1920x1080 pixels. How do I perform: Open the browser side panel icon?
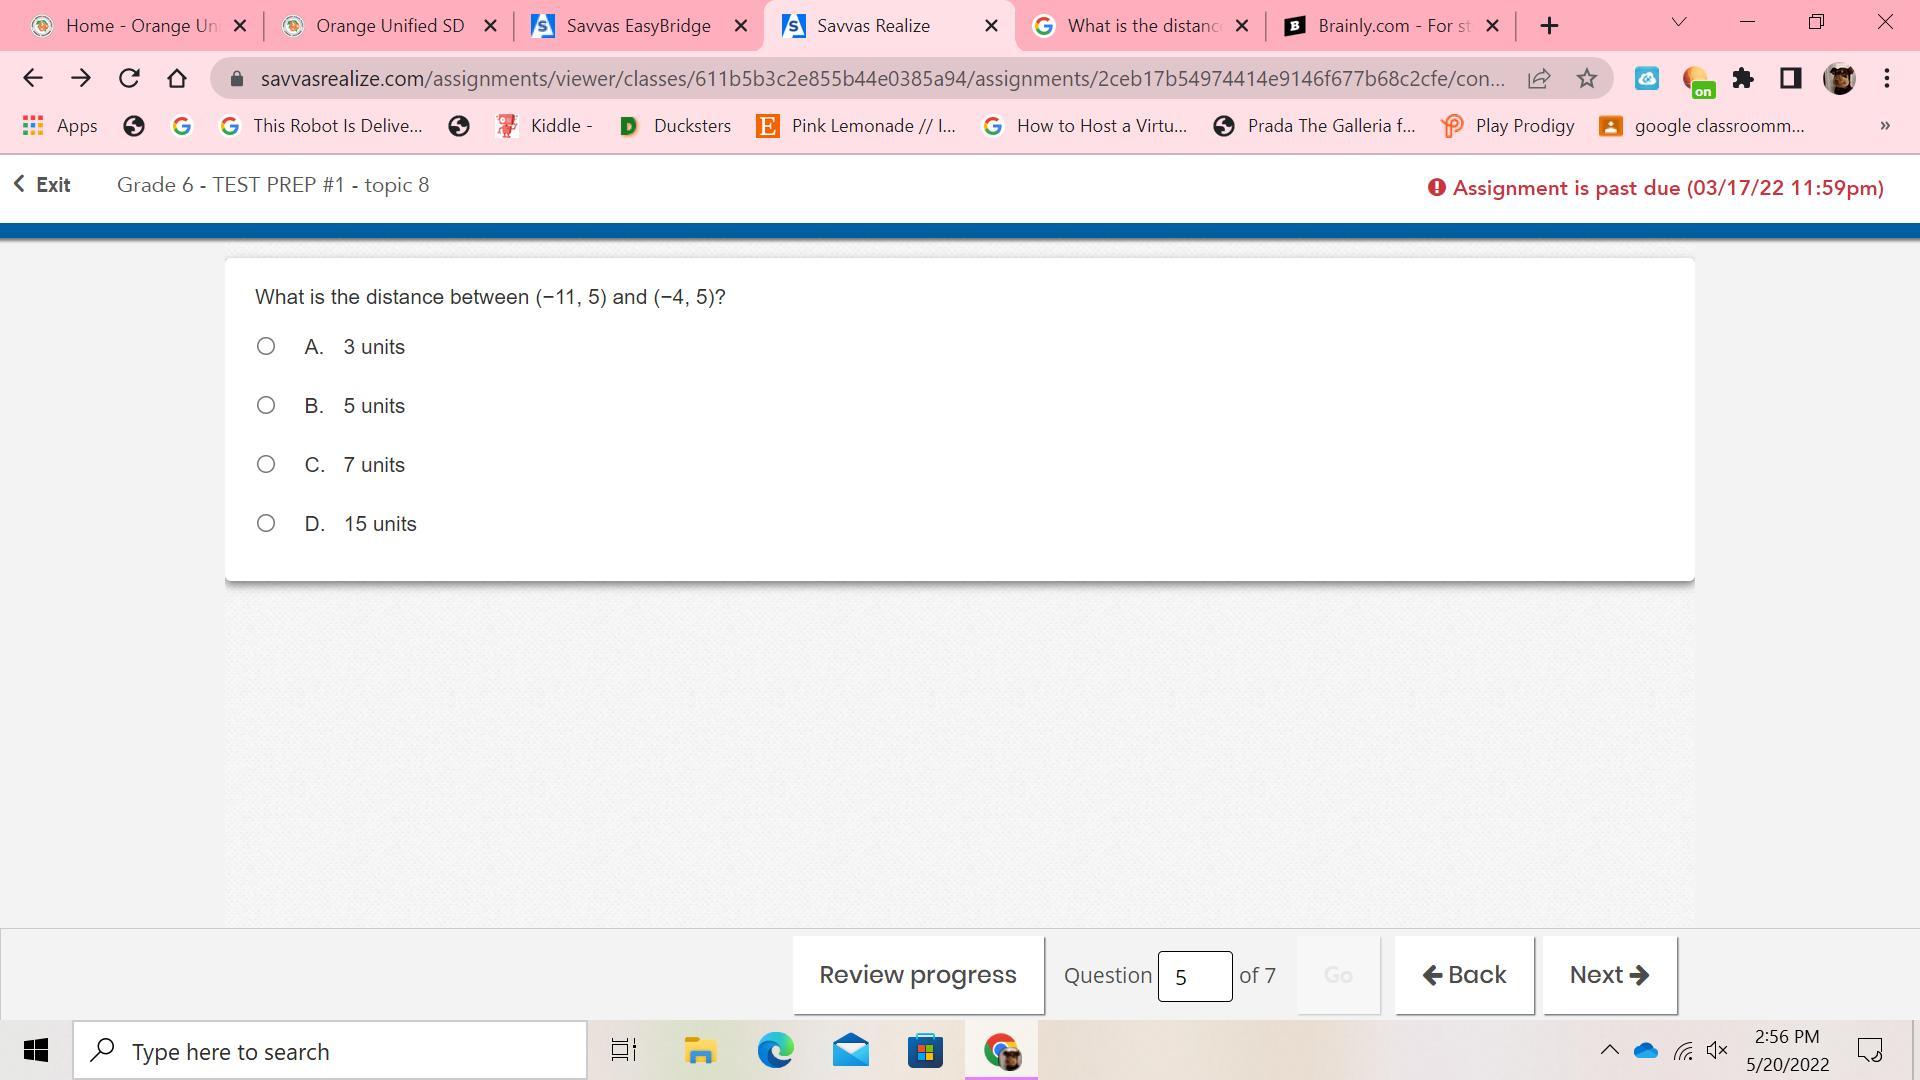click(1790, 78)
